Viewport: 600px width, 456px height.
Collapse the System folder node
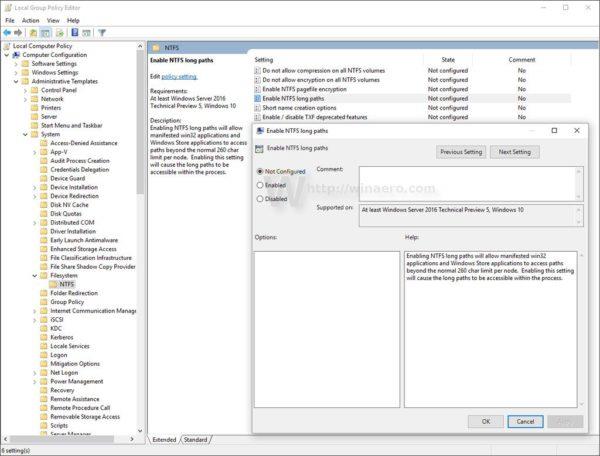25,134
